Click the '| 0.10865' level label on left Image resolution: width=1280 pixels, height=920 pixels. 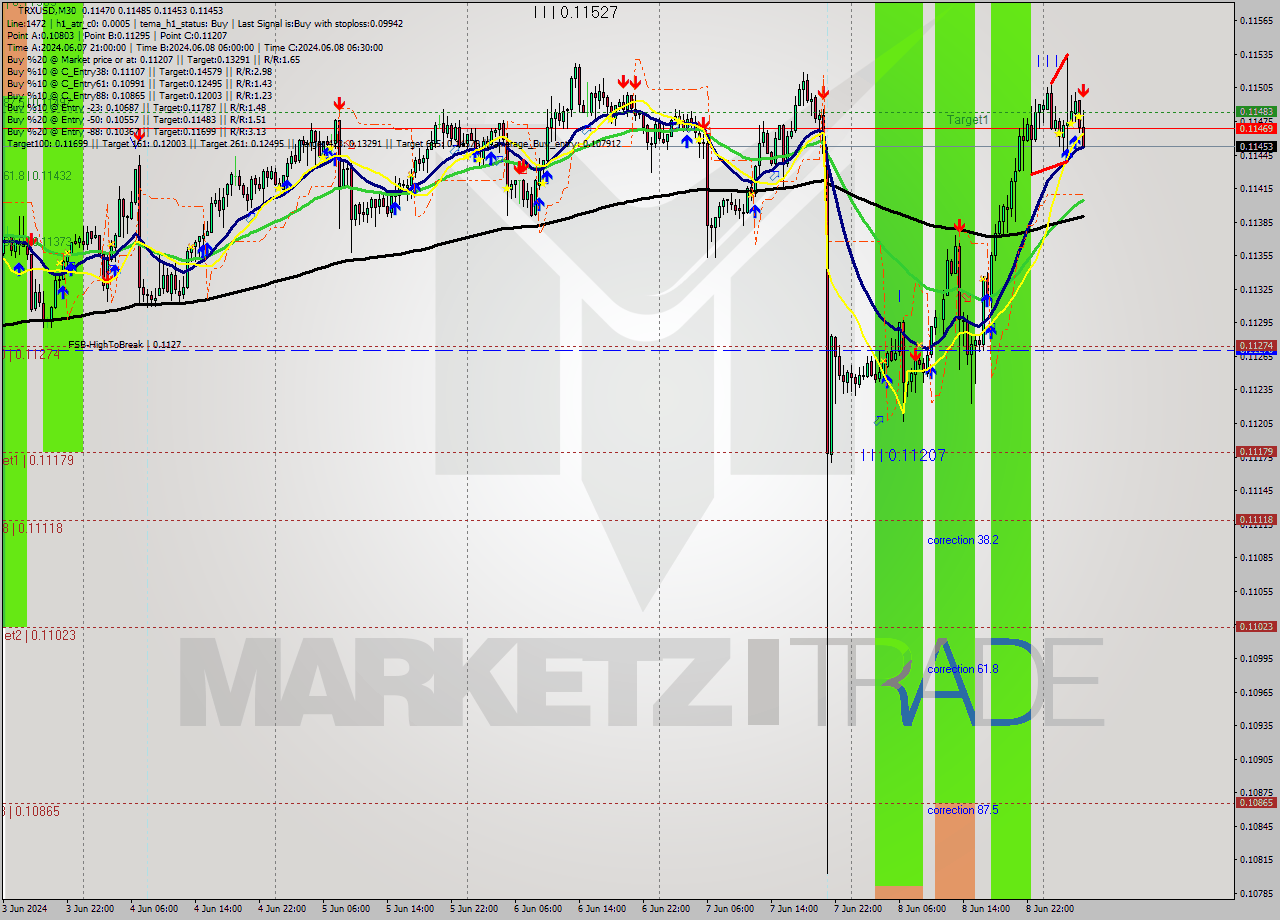click(31, 811)
